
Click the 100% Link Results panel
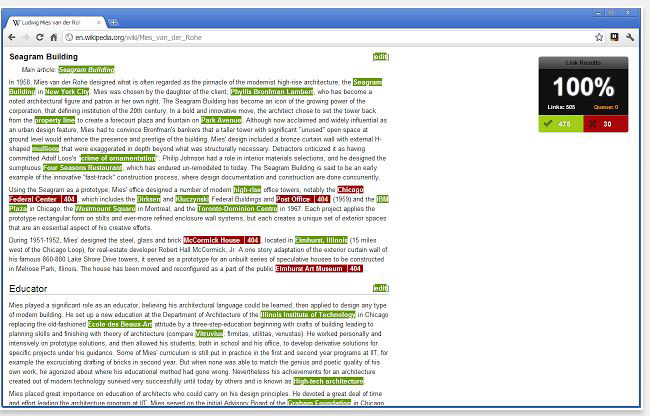pos(583,87)
